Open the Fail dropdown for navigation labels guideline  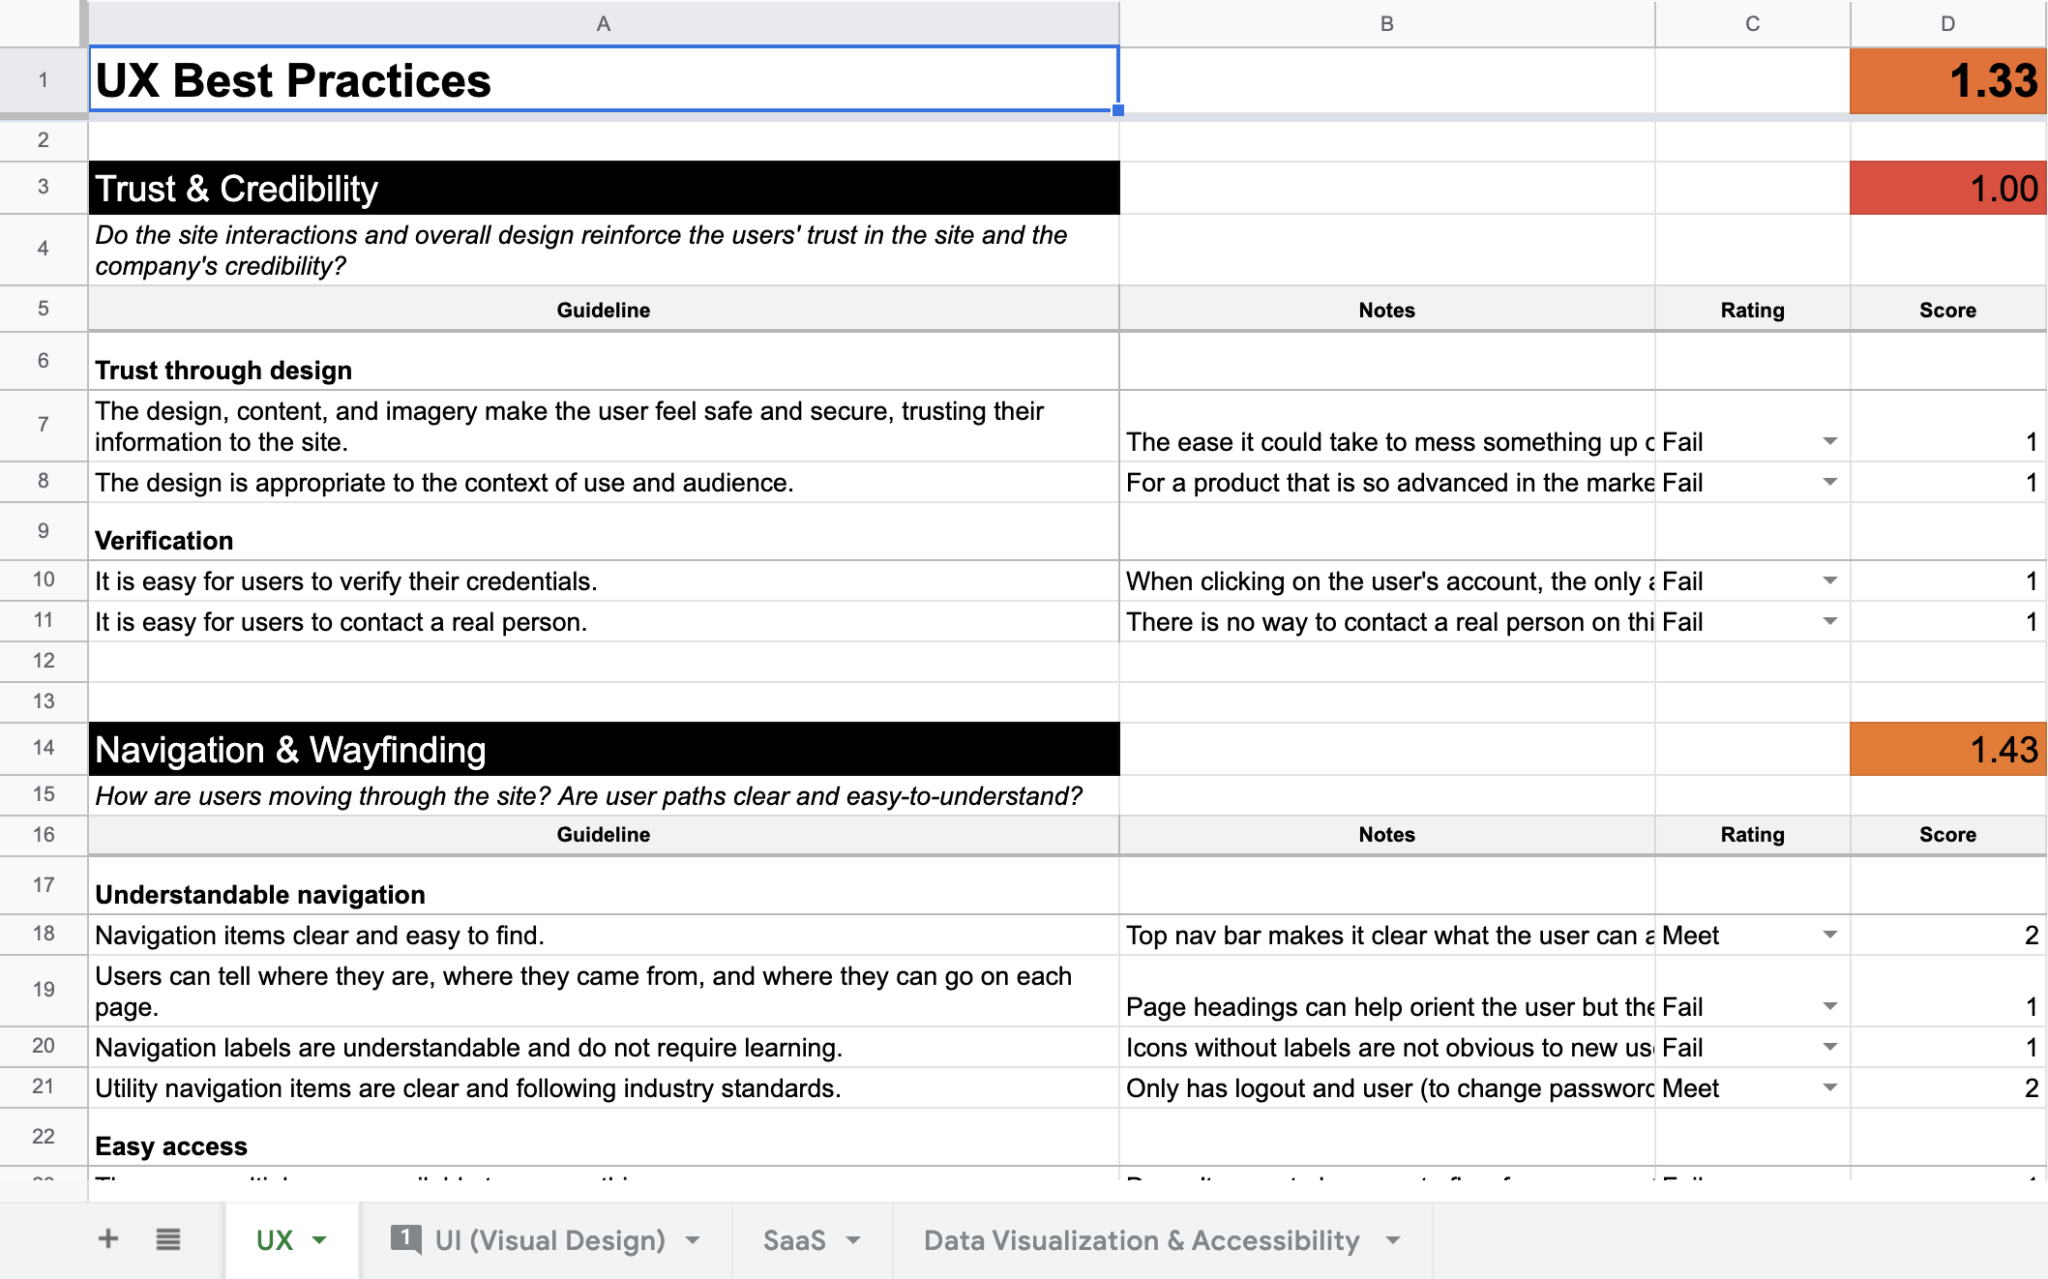click(x=1830, y=1047)
